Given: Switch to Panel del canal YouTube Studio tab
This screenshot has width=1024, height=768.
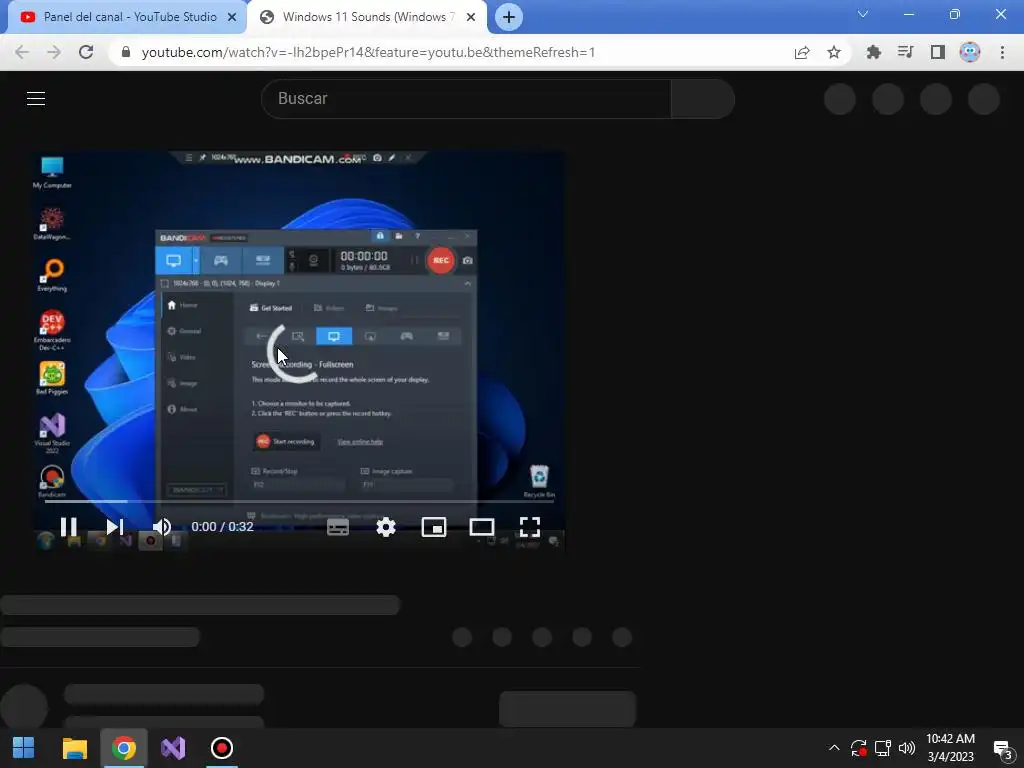Looking at the screenshot, I should coord(127,17).
